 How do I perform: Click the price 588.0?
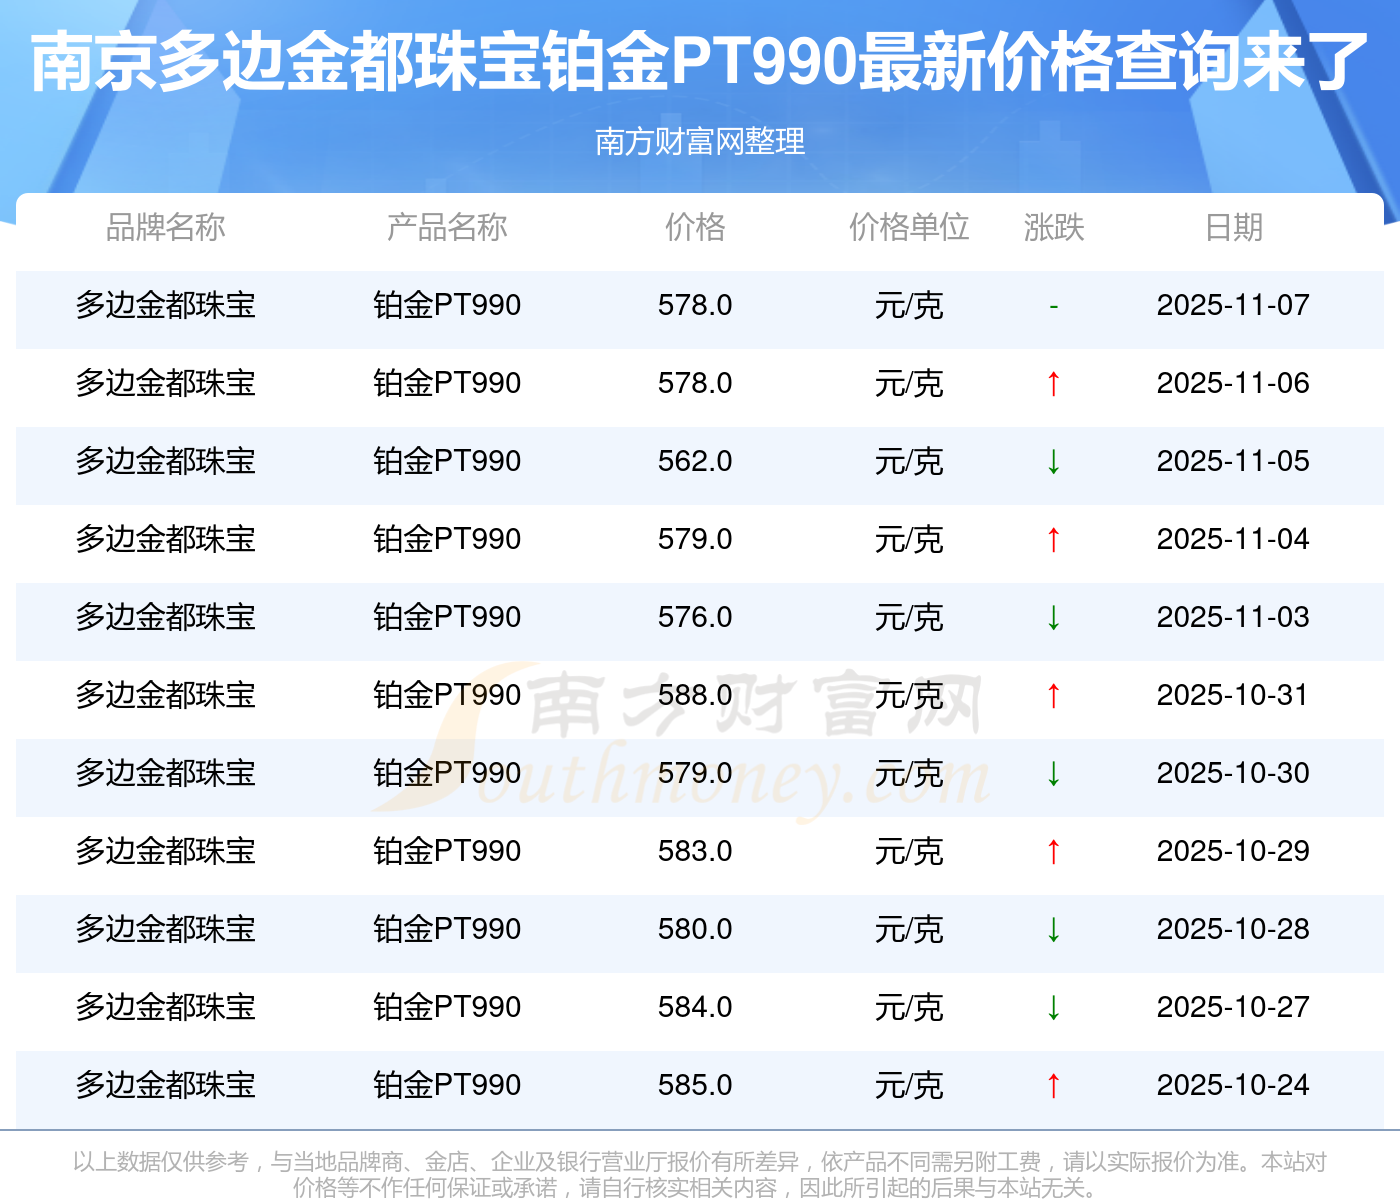[695, 695]
